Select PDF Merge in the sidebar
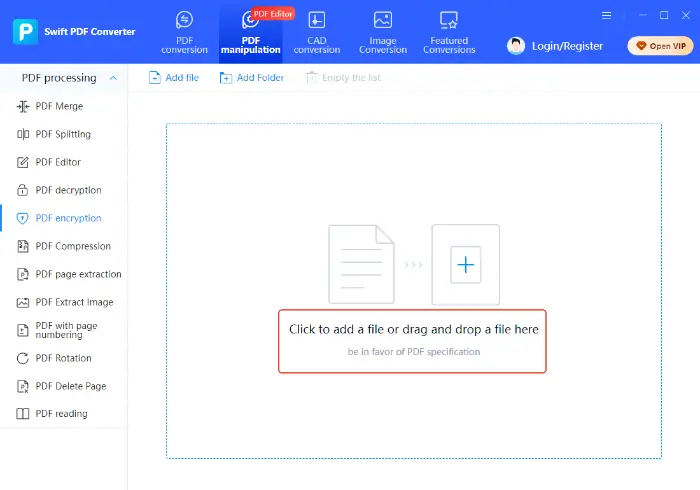 point(63,106)
